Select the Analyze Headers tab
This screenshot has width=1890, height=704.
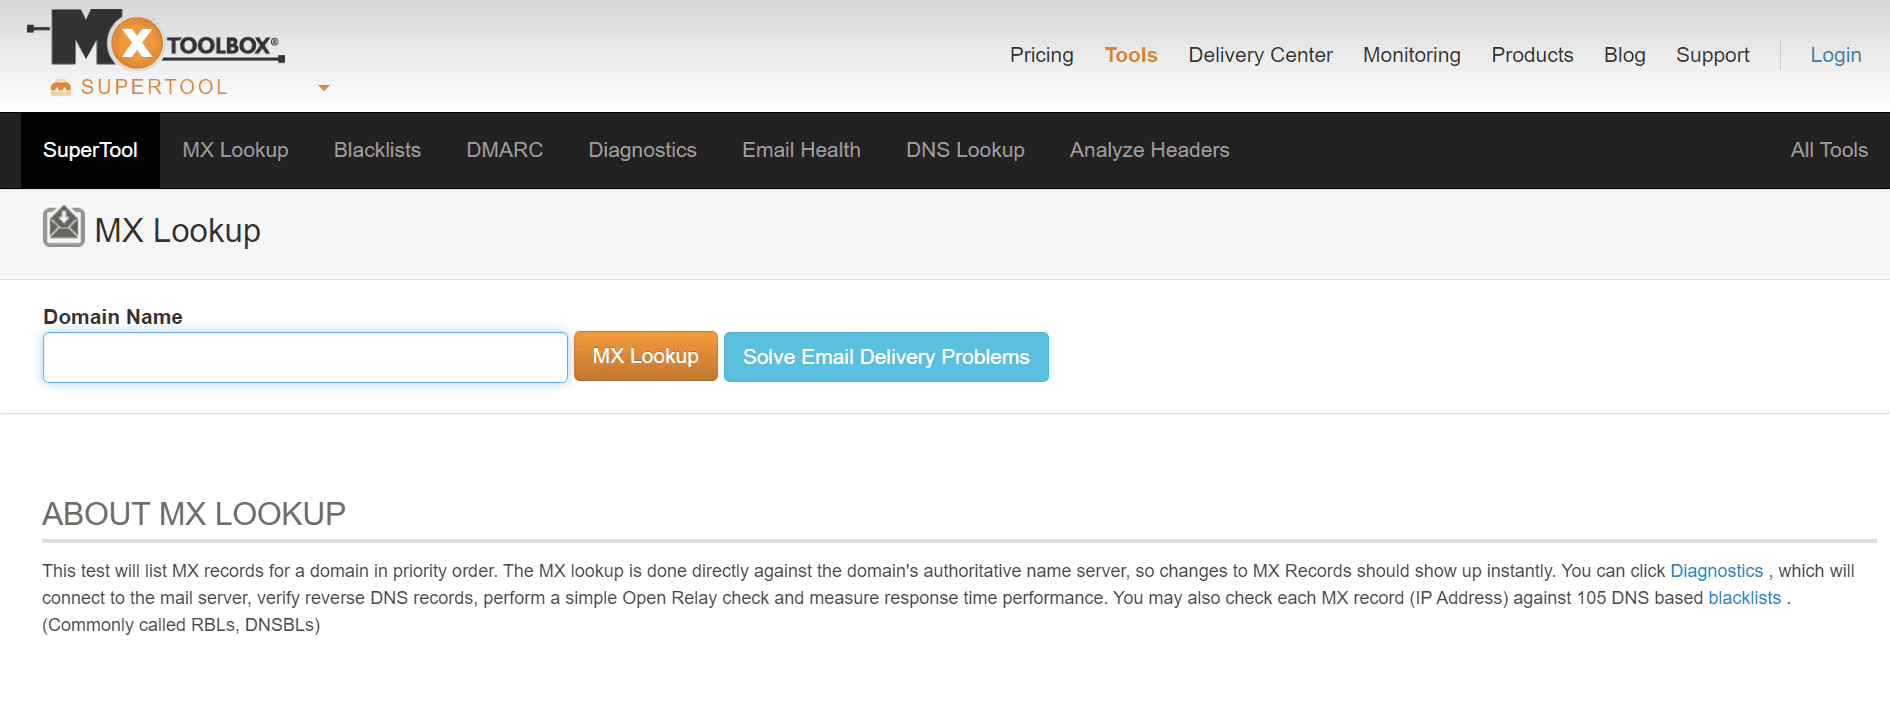click(1150, 150)
